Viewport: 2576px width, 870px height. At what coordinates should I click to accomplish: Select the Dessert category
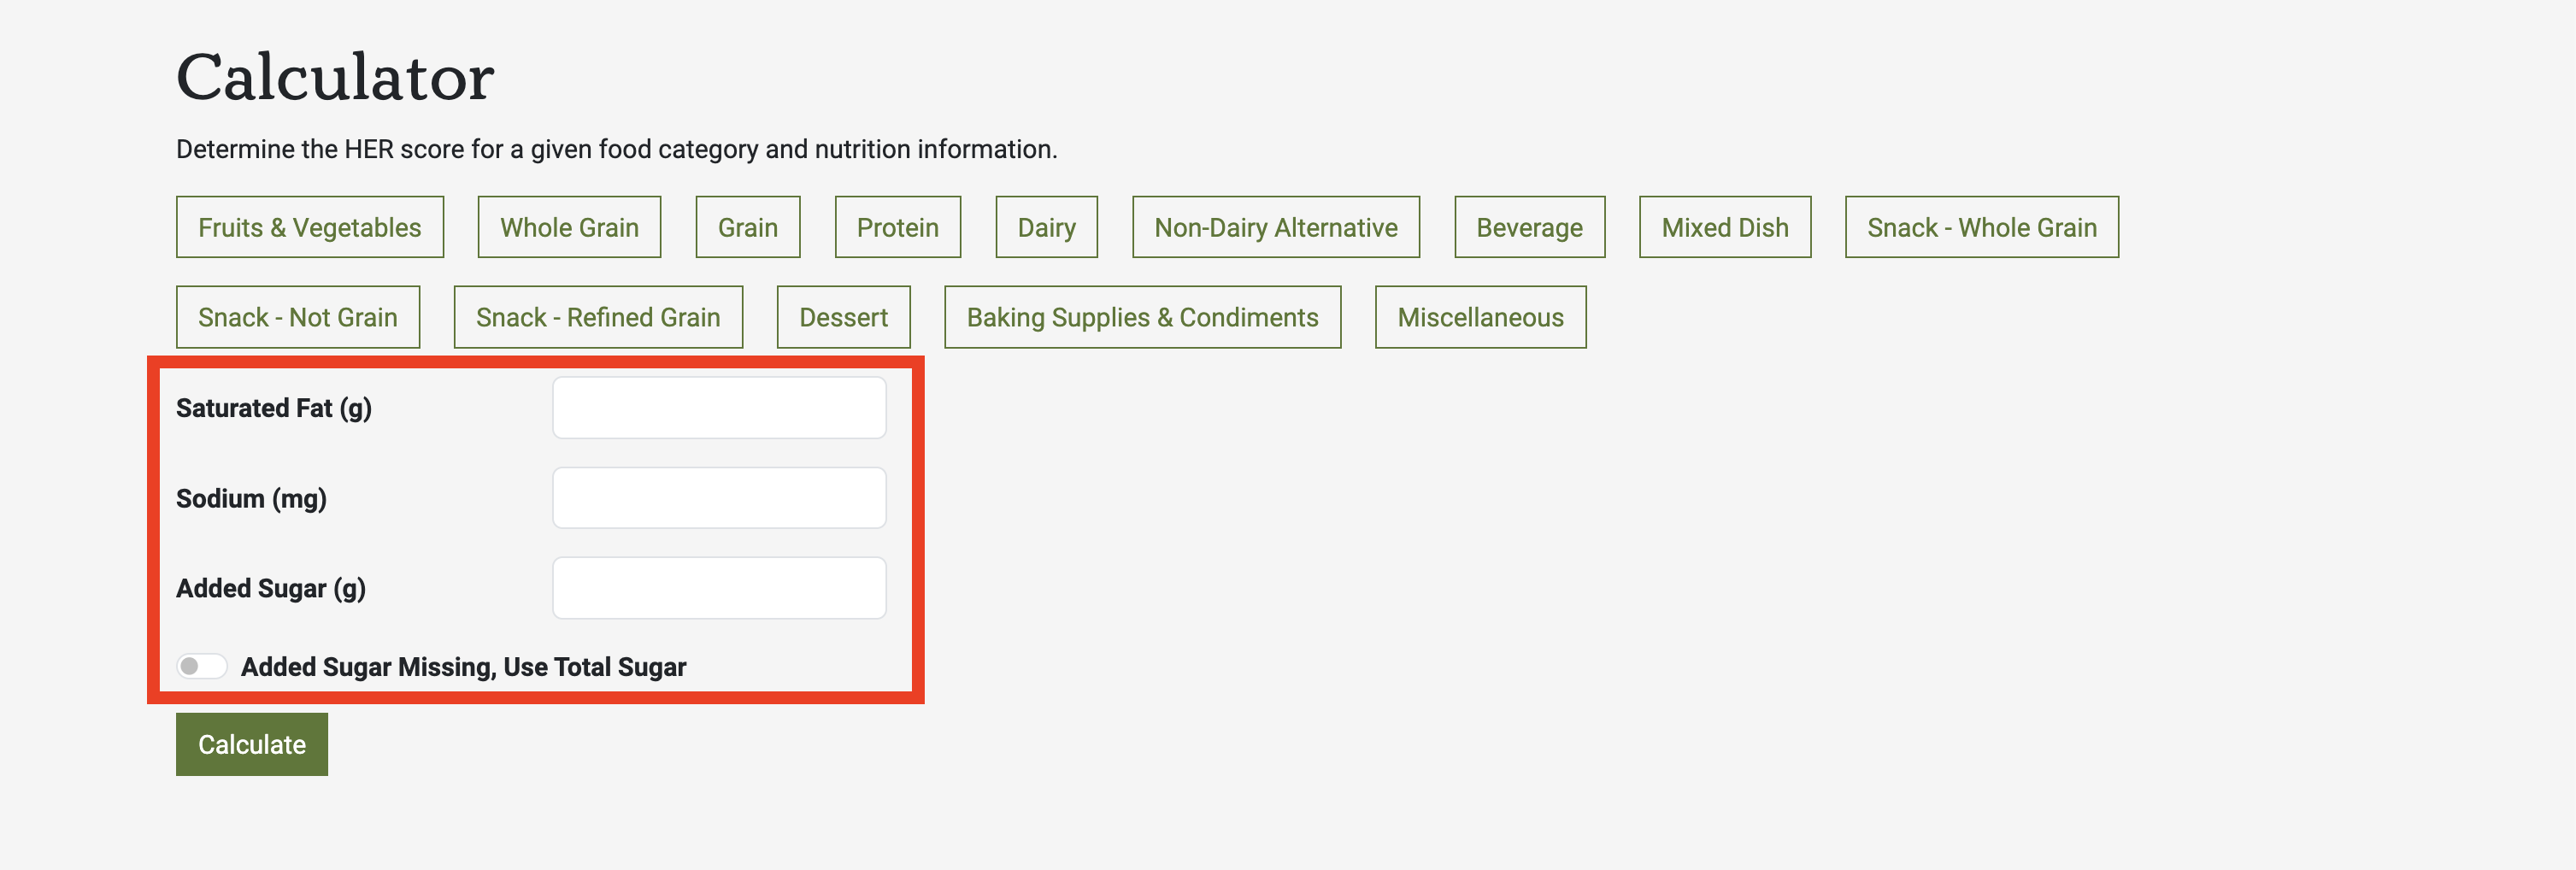coord(843,317)
